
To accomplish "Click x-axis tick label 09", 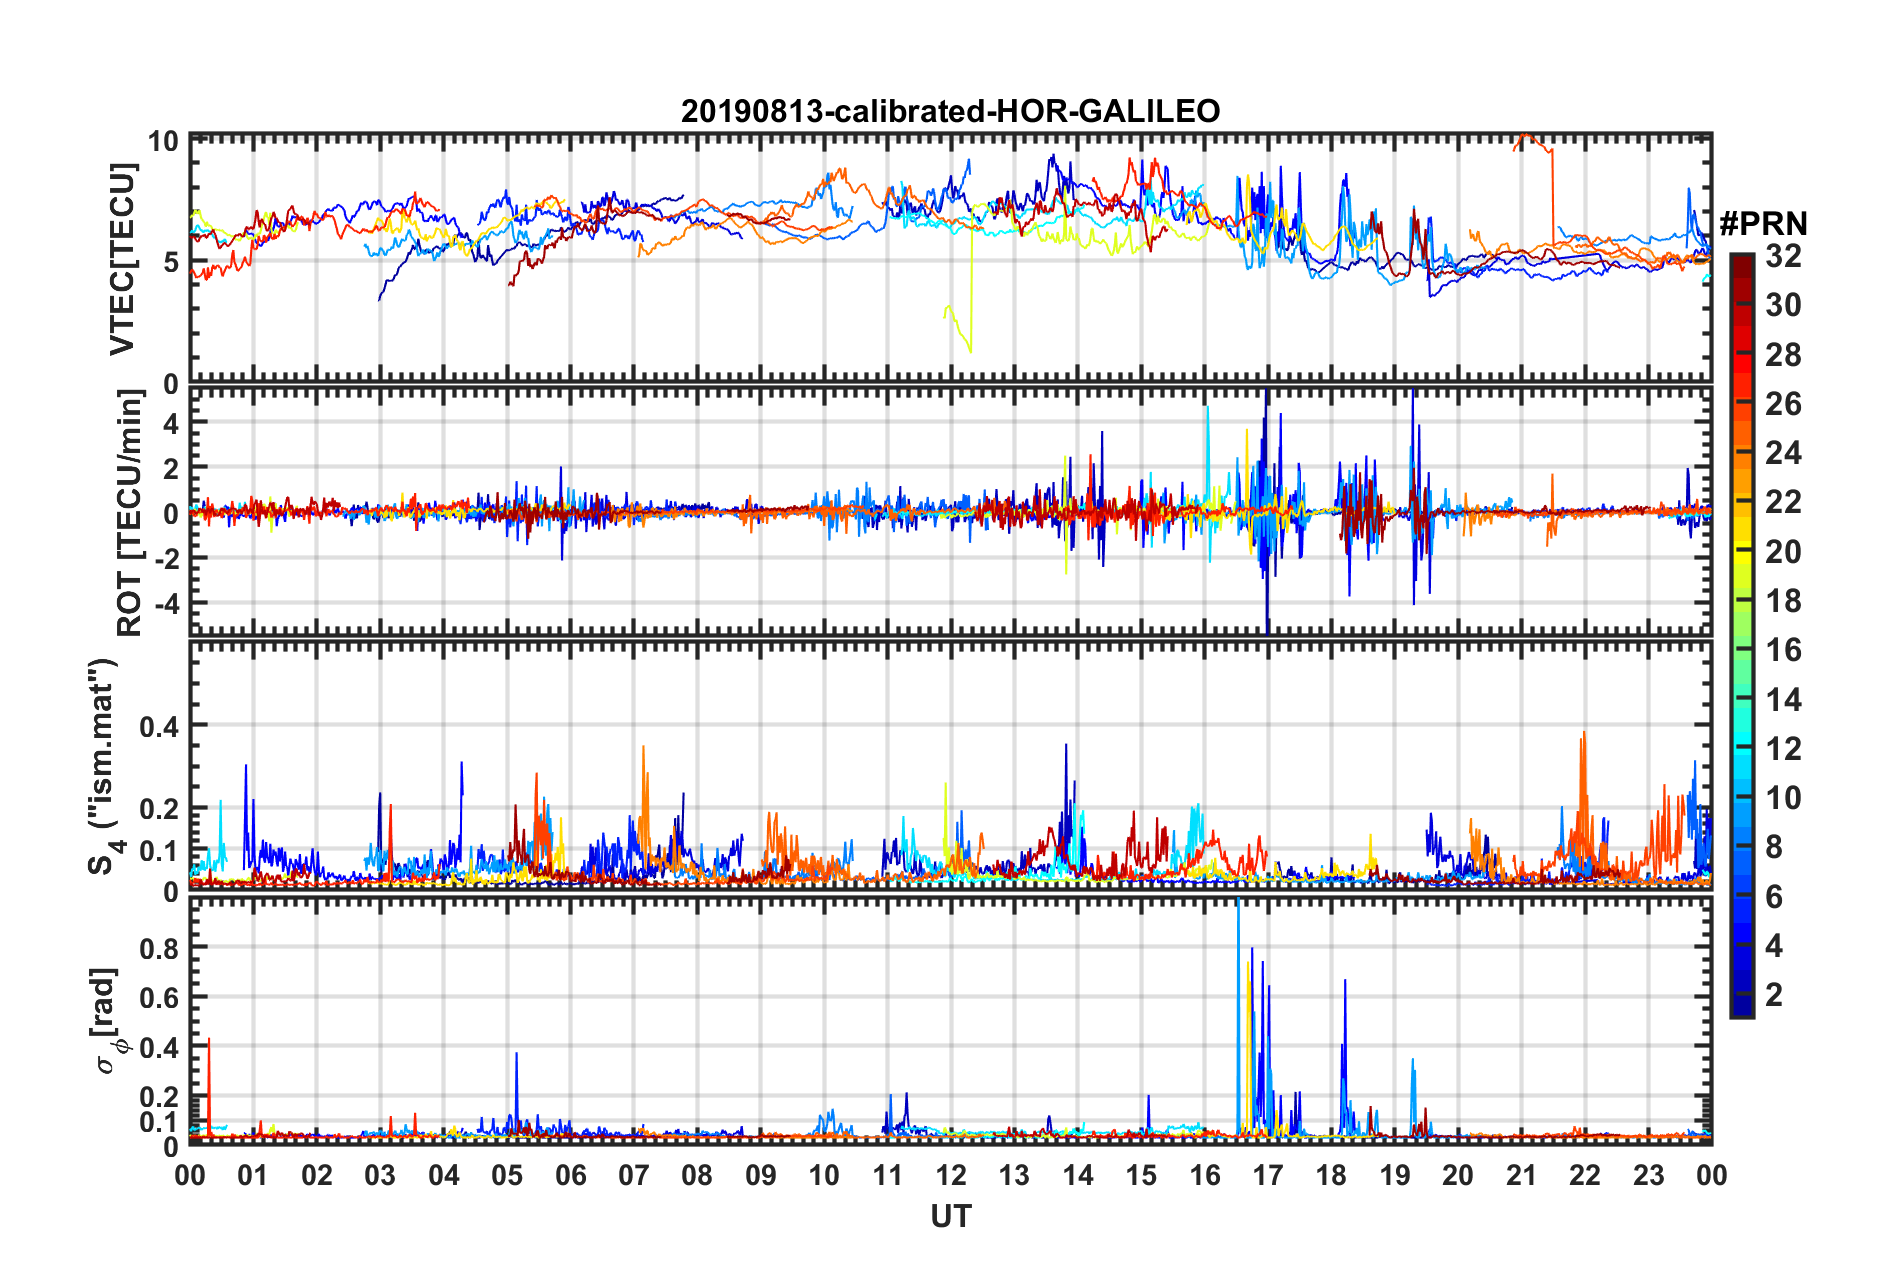I will pyautogui.click(x=761, y=1175).
